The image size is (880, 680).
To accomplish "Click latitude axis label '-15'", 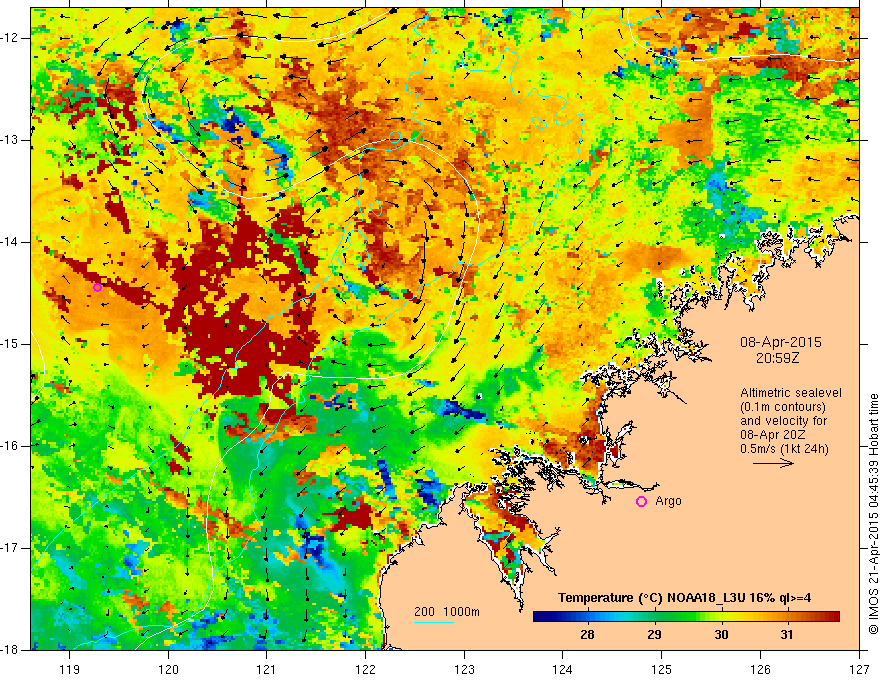I will point(10,344).
